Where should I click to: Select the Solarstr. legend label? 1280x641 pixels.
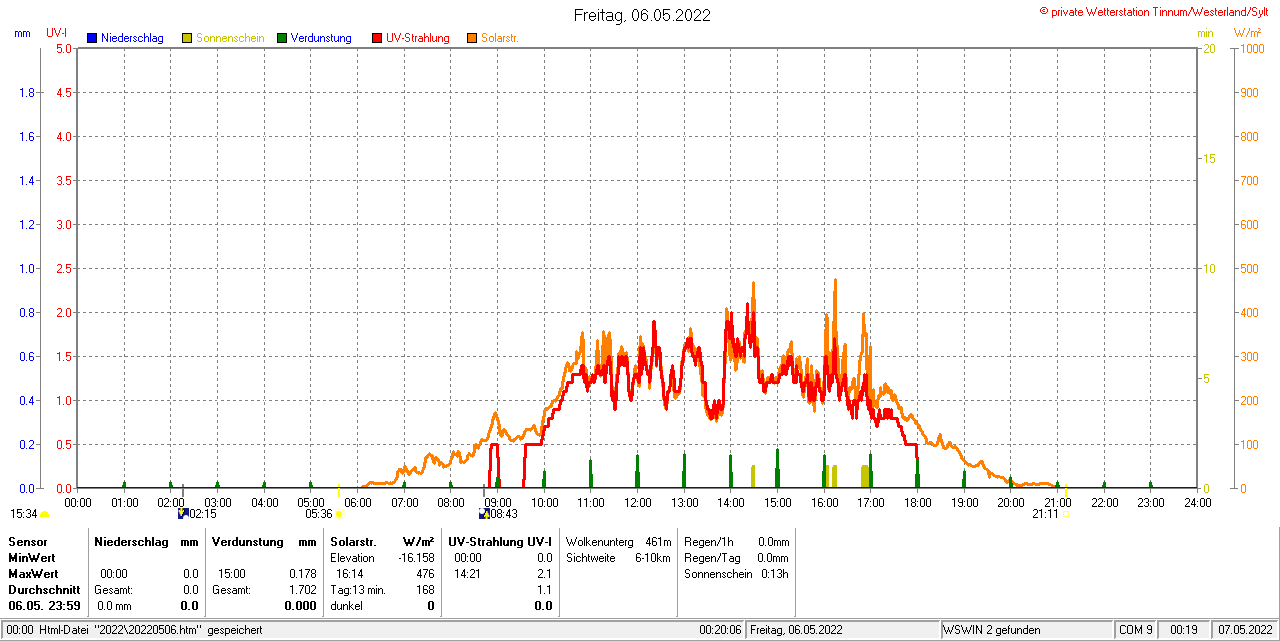pos(500,38)
